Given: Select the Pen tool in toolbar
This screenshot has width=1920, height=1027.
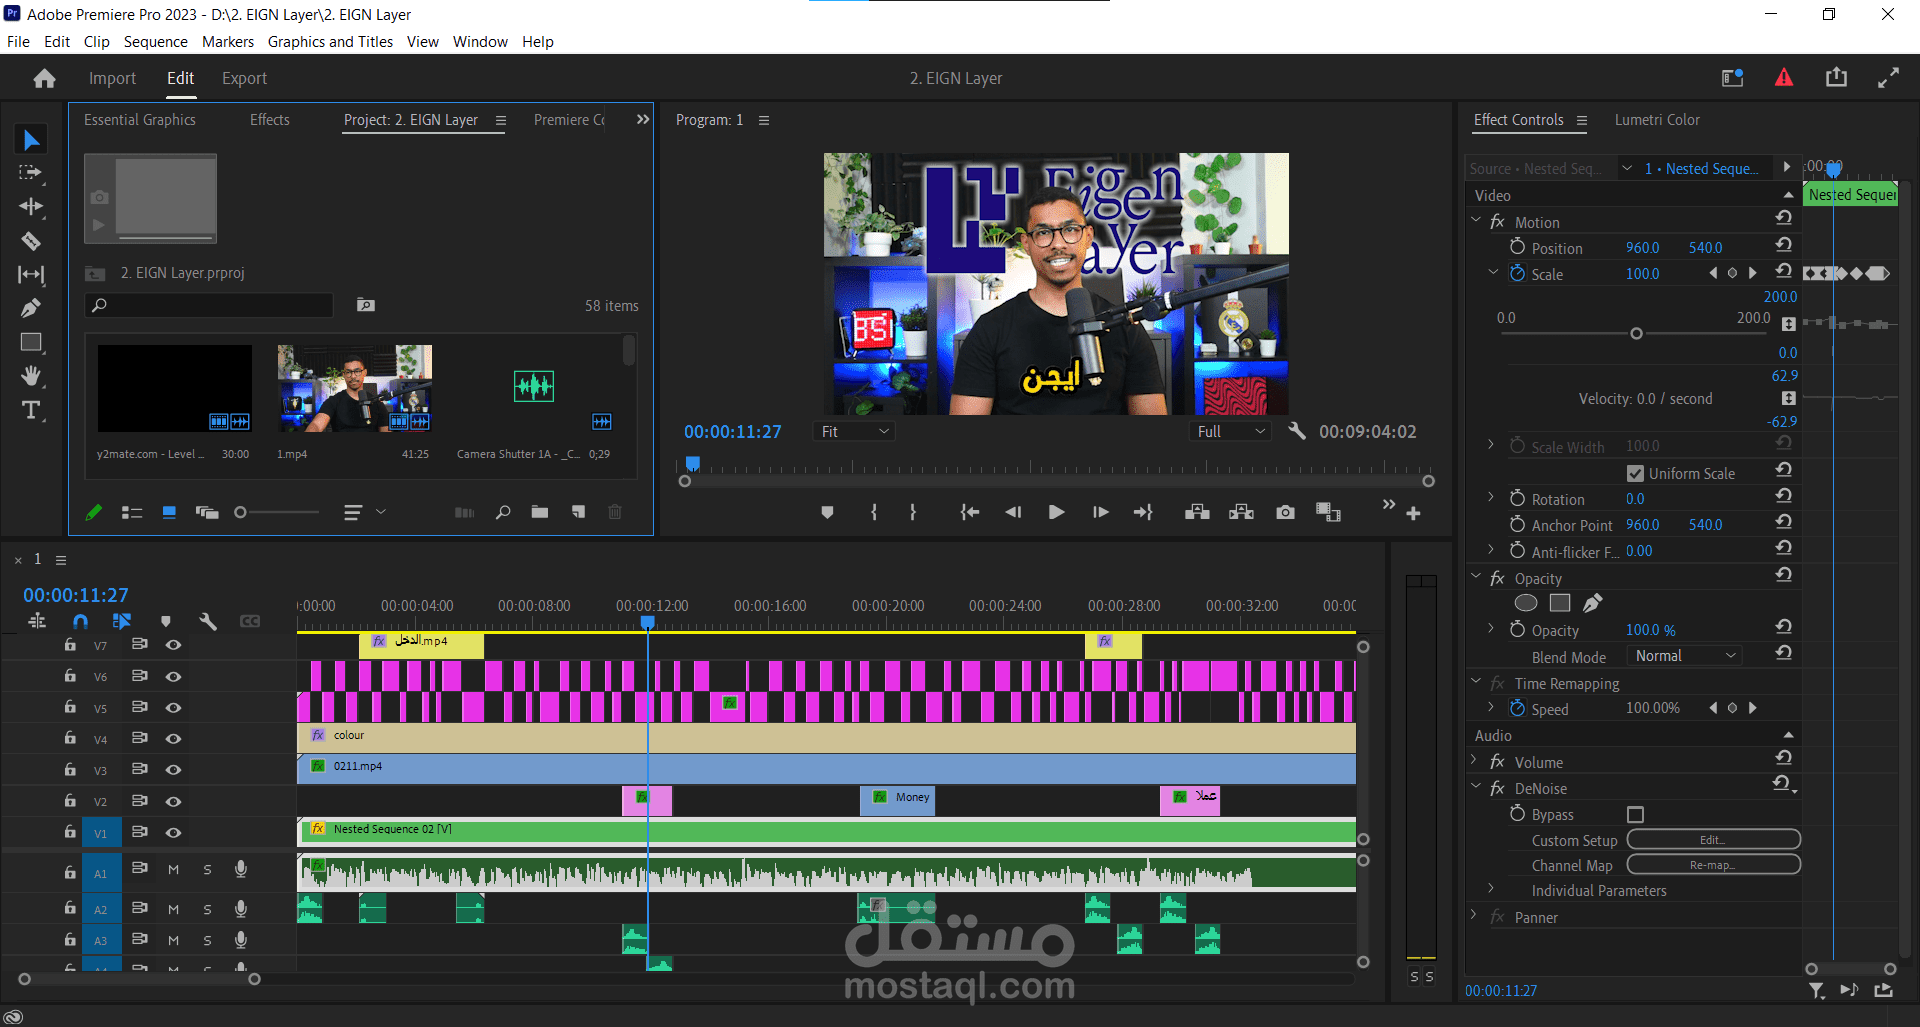Looking at the screenshot, I should pos(31,308).
